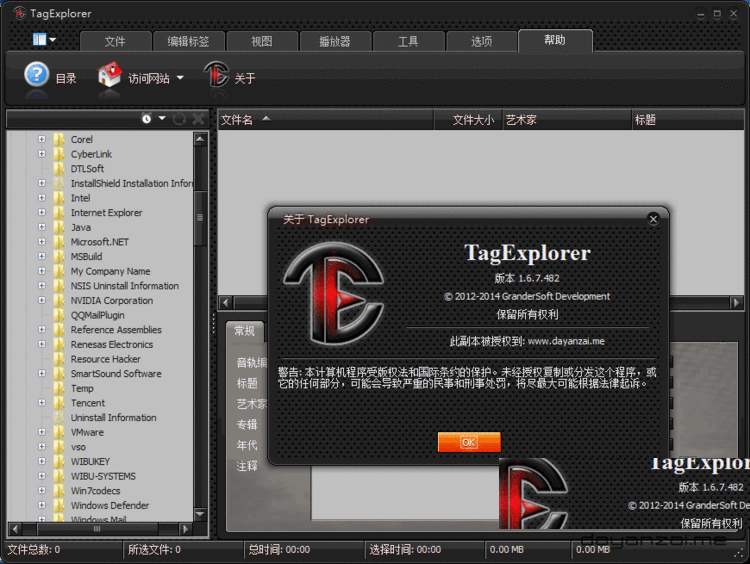Sort by 标题 column header
Viewport: 750px width, 564px height.
pos(688,120)
